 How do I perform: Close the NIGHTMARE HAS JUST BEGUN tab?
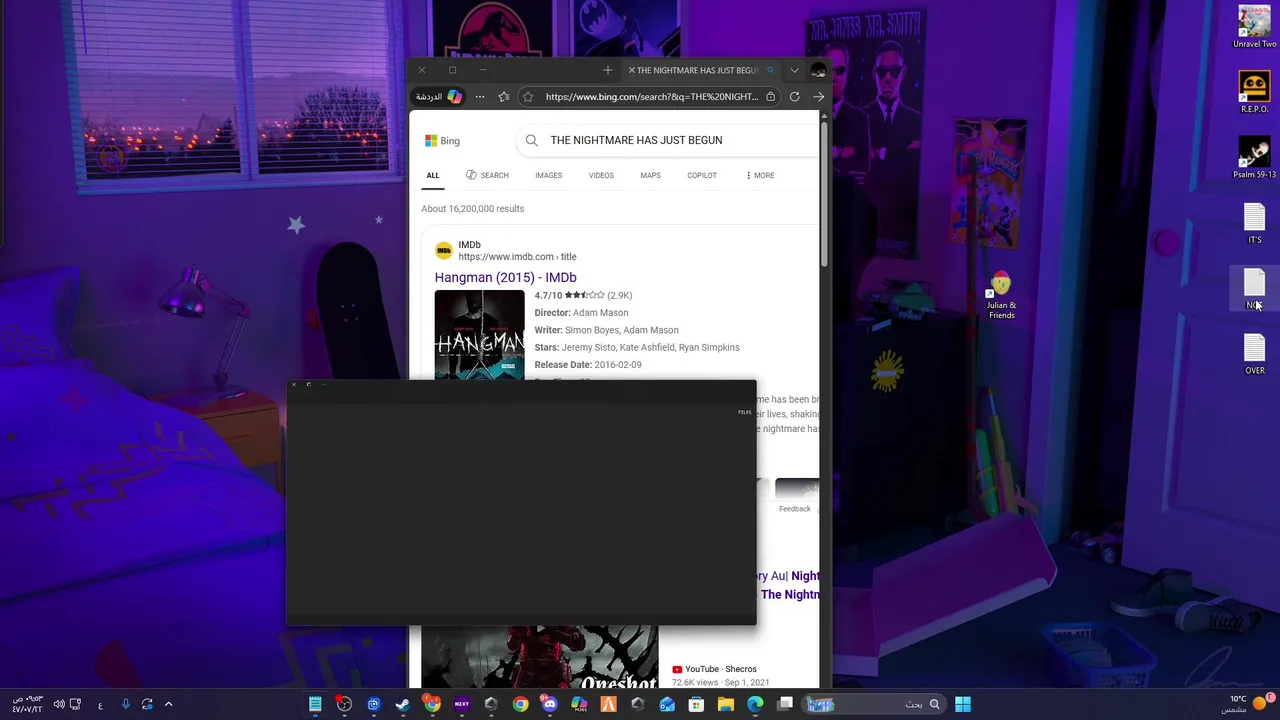632,70
